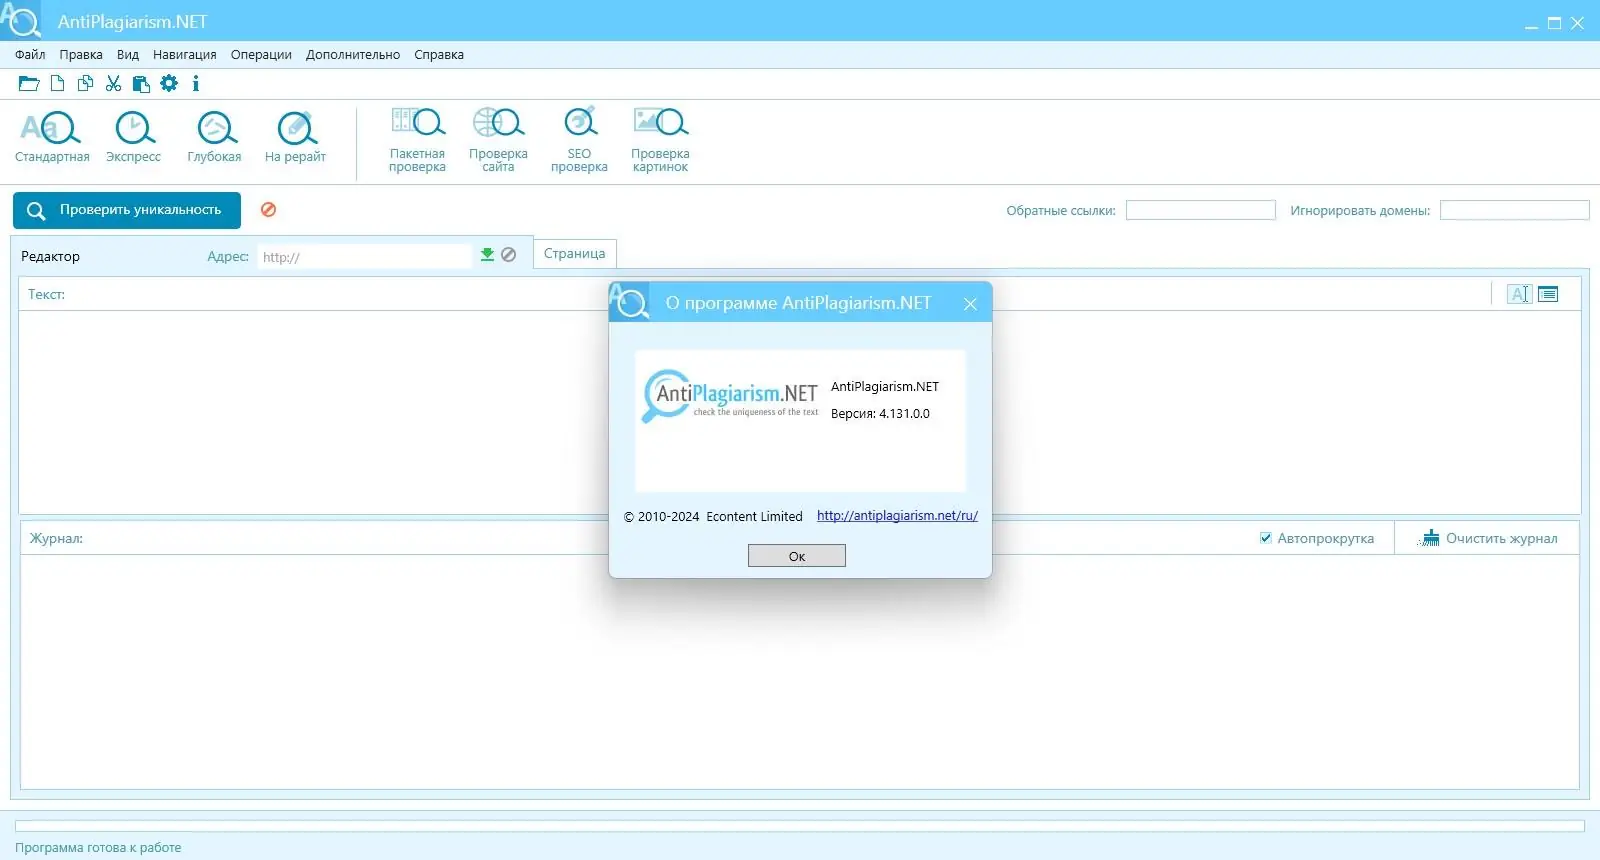Open Проверка картинок
Viewport: 1600px width, 860px height.
660,140
